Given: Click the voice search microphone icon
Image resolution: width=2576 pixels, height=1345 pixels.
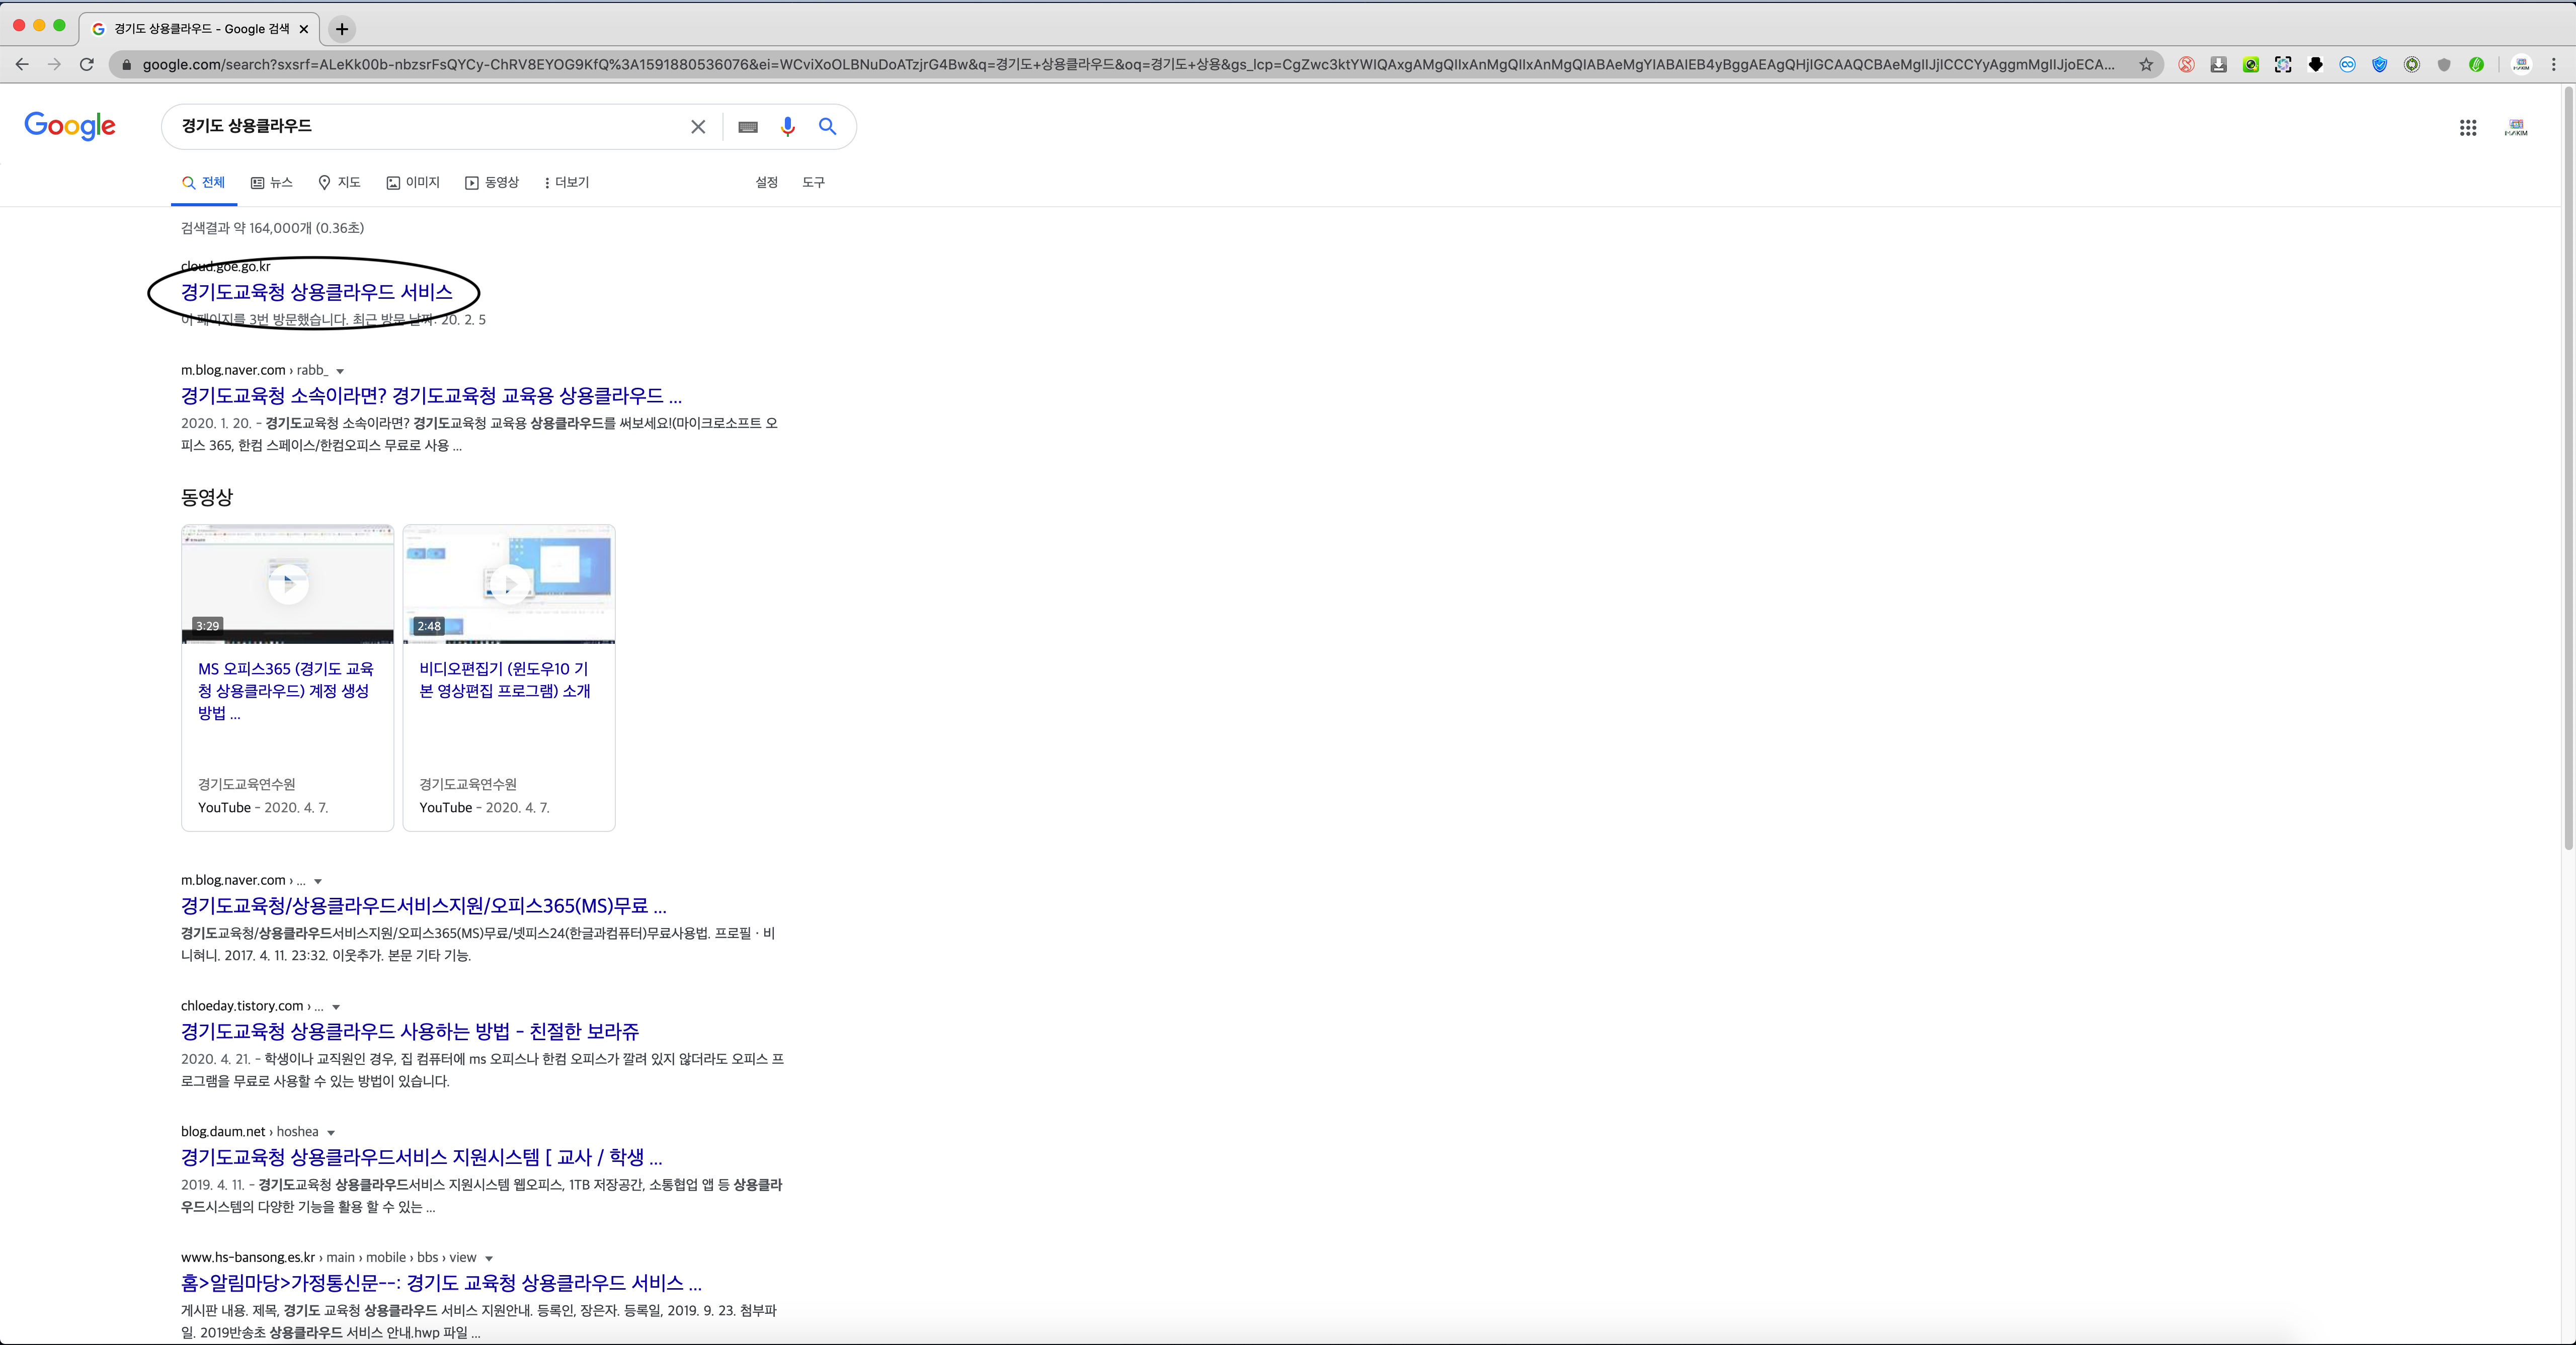Looking at the screenshot, I should (787, 126).
